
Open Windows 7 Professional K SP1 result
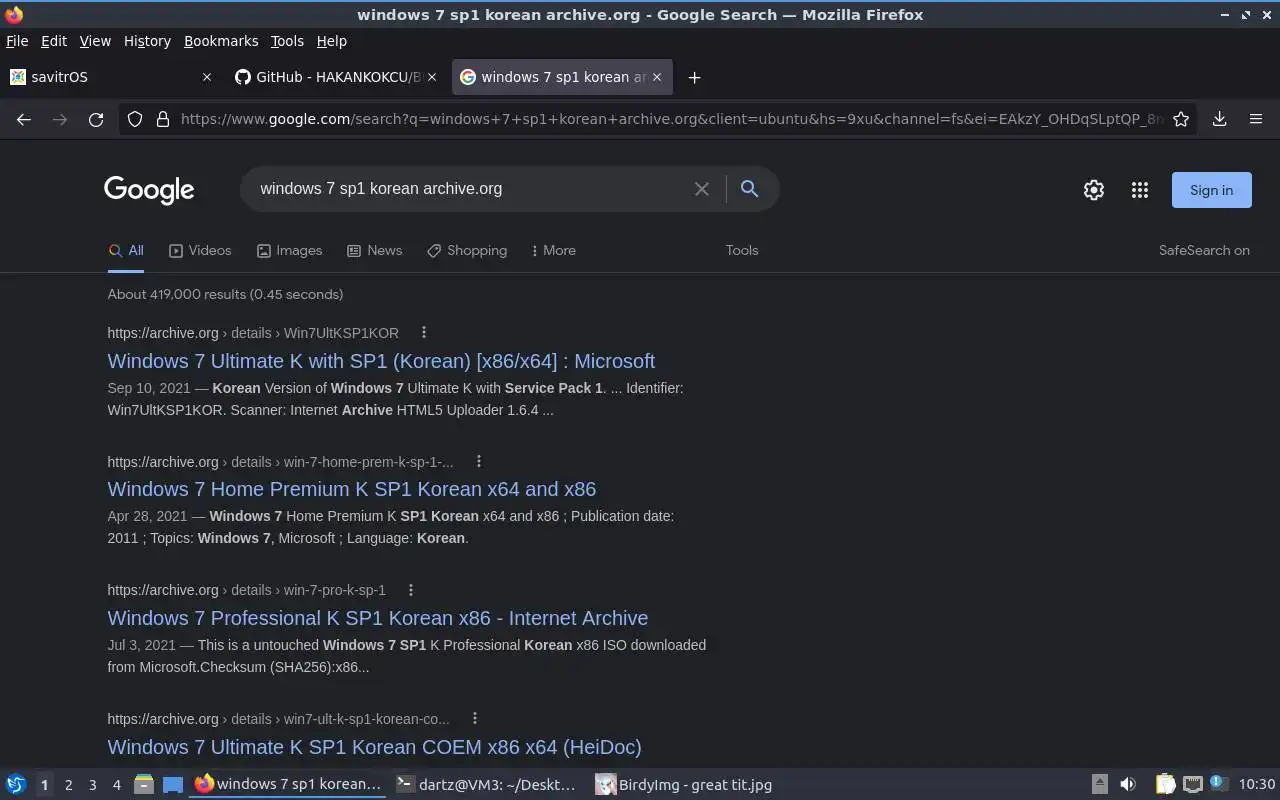377,618
